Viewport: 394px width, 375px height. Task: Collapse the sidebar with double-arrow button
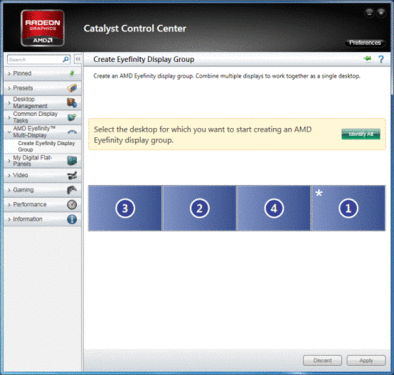pyautogui.click(x=78, y=59)
